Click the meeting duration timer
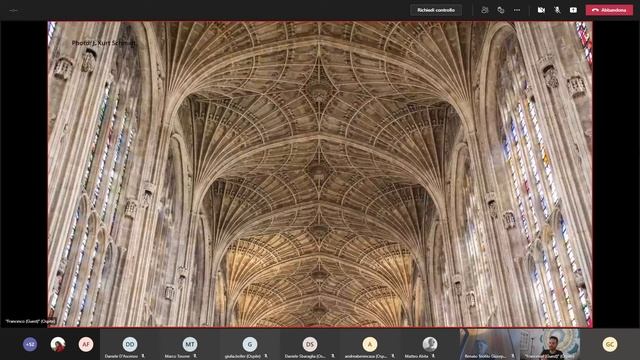 14,11
